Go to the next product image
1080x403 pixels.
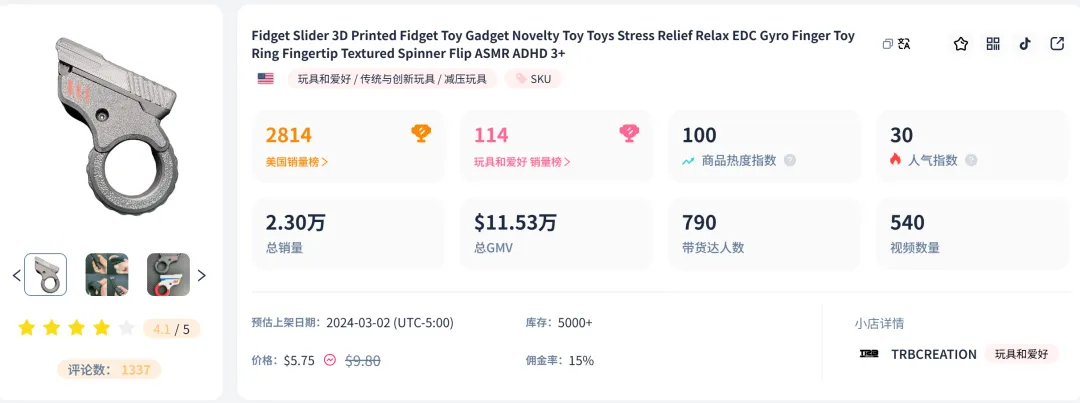pos(201,275)
